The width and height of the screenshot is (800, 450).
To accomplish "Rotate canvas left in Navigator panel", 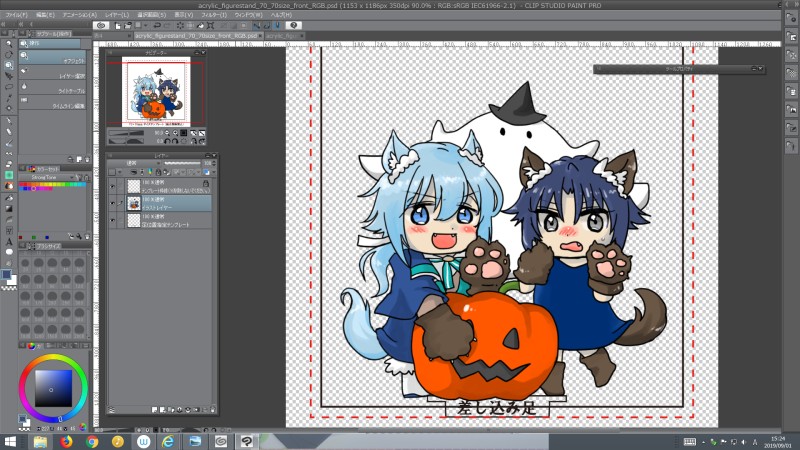I will click(x=167, y=141).
